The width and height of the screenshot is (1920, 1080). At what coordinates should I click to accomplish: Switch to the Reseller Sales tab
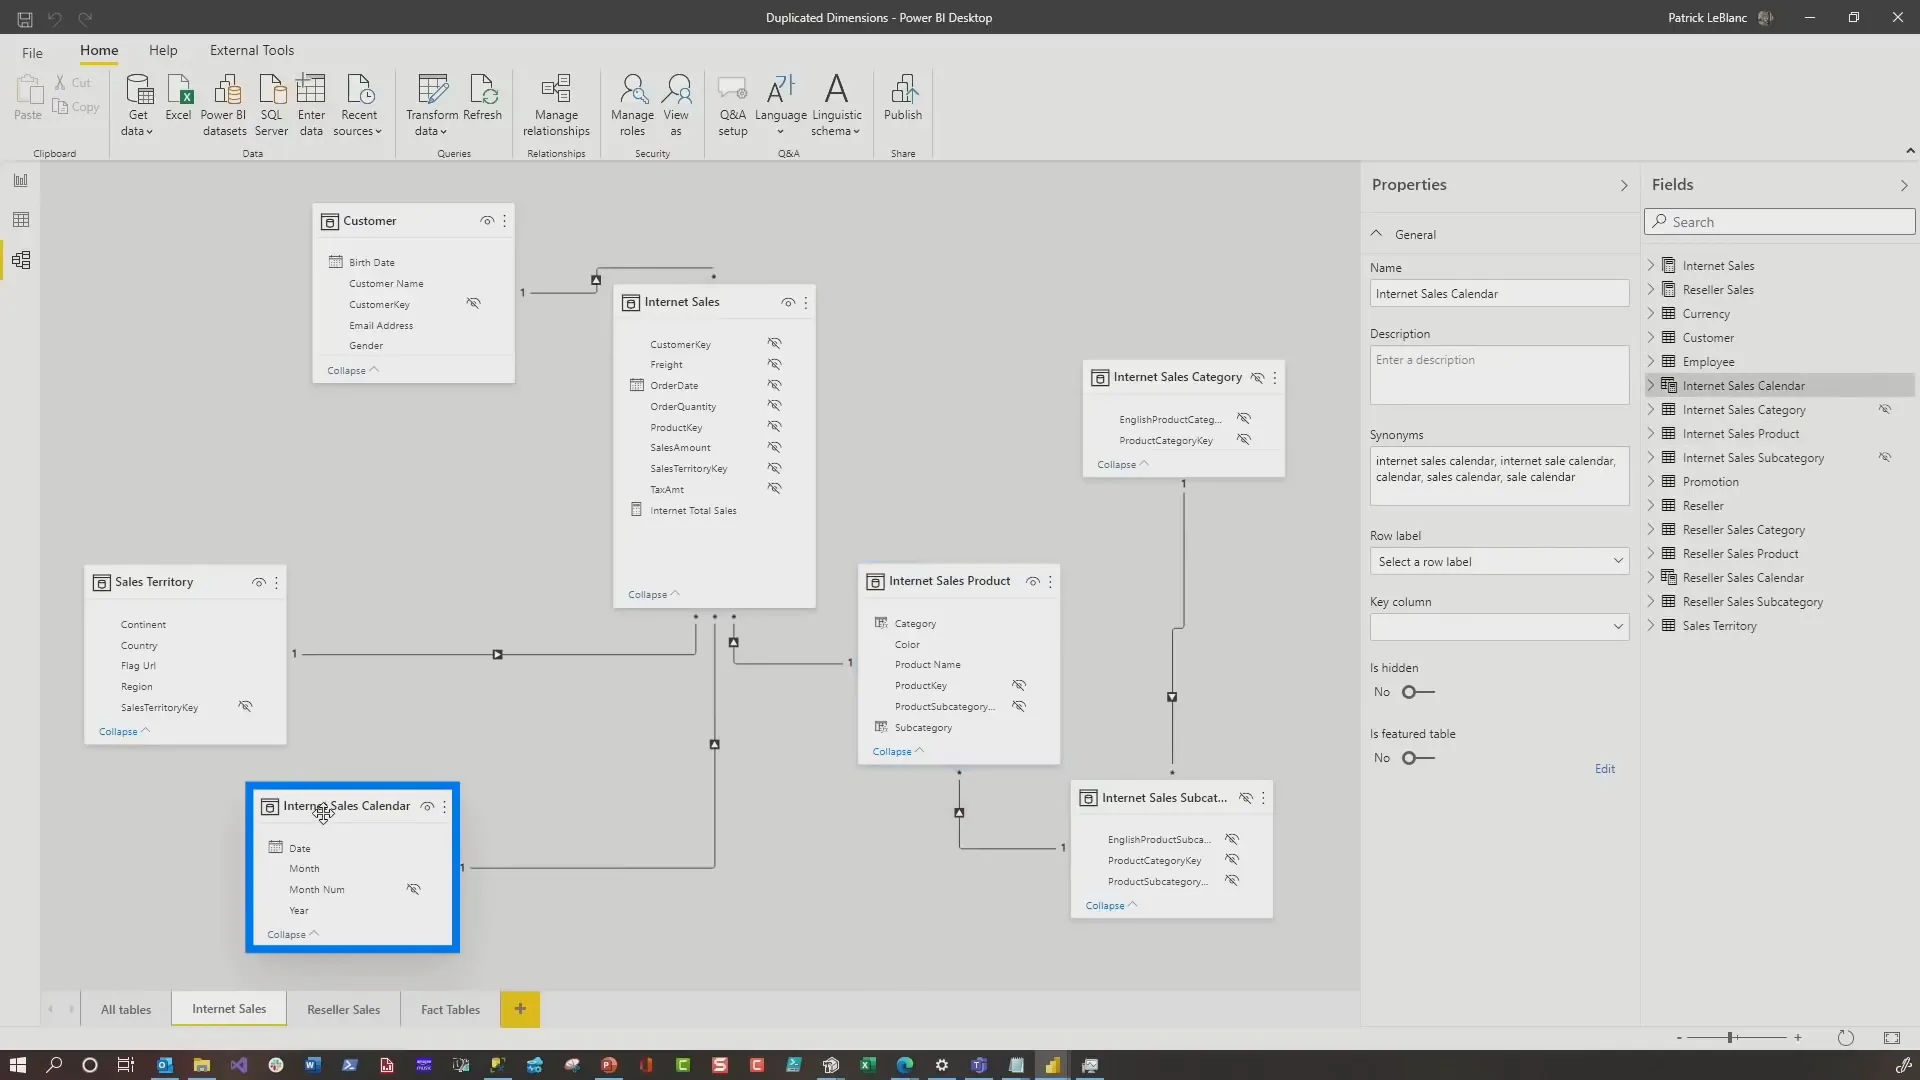[x=343, y=1009]
